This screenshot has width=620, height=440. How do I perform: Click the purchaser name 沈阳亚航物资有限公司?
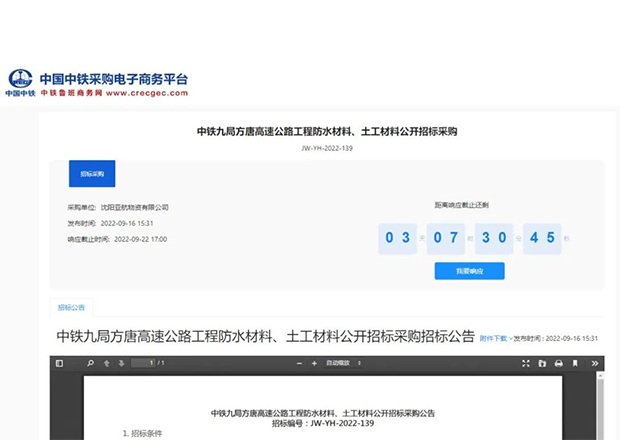pos(134,208)
